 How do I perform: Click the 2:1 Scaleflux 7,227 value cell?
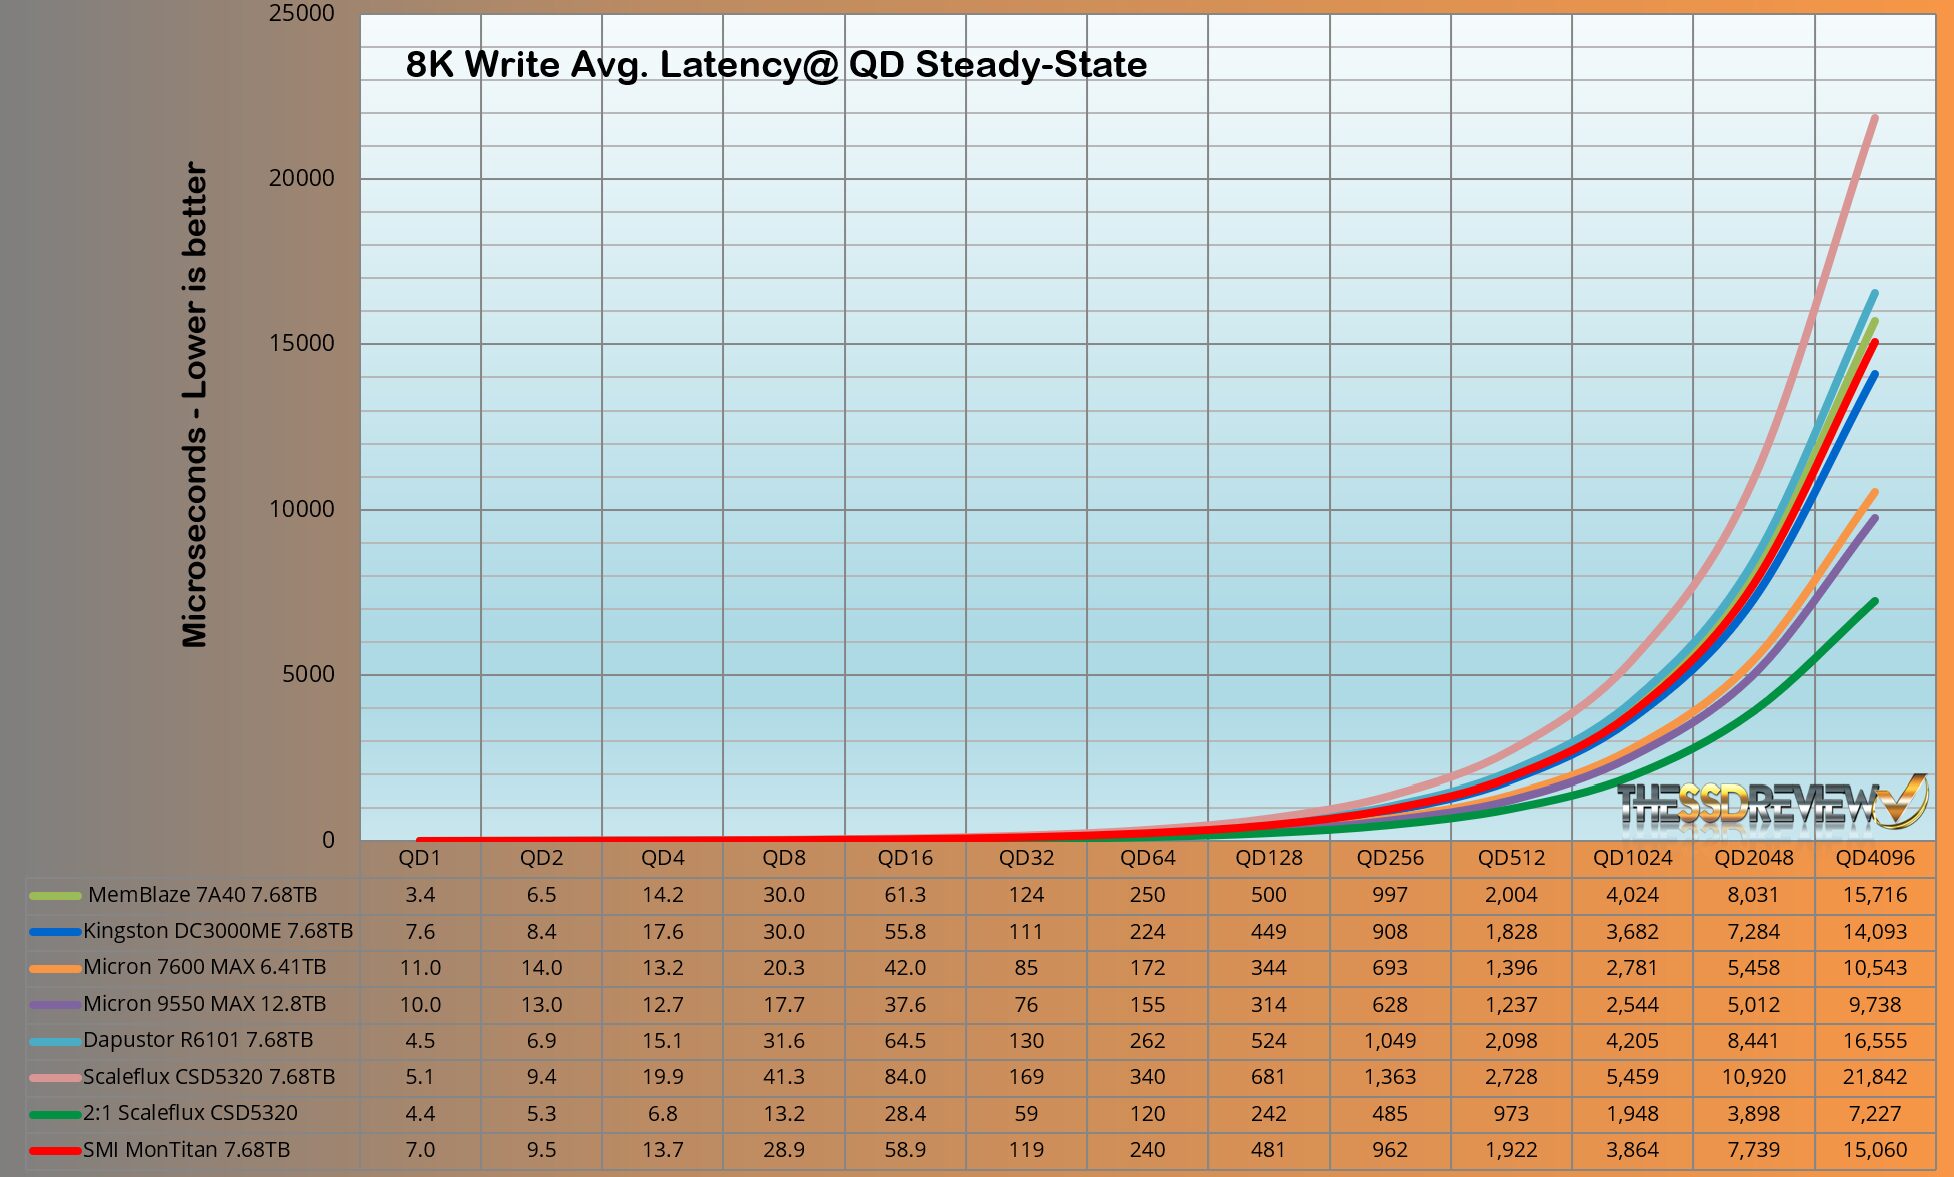coord(1874,1113)
